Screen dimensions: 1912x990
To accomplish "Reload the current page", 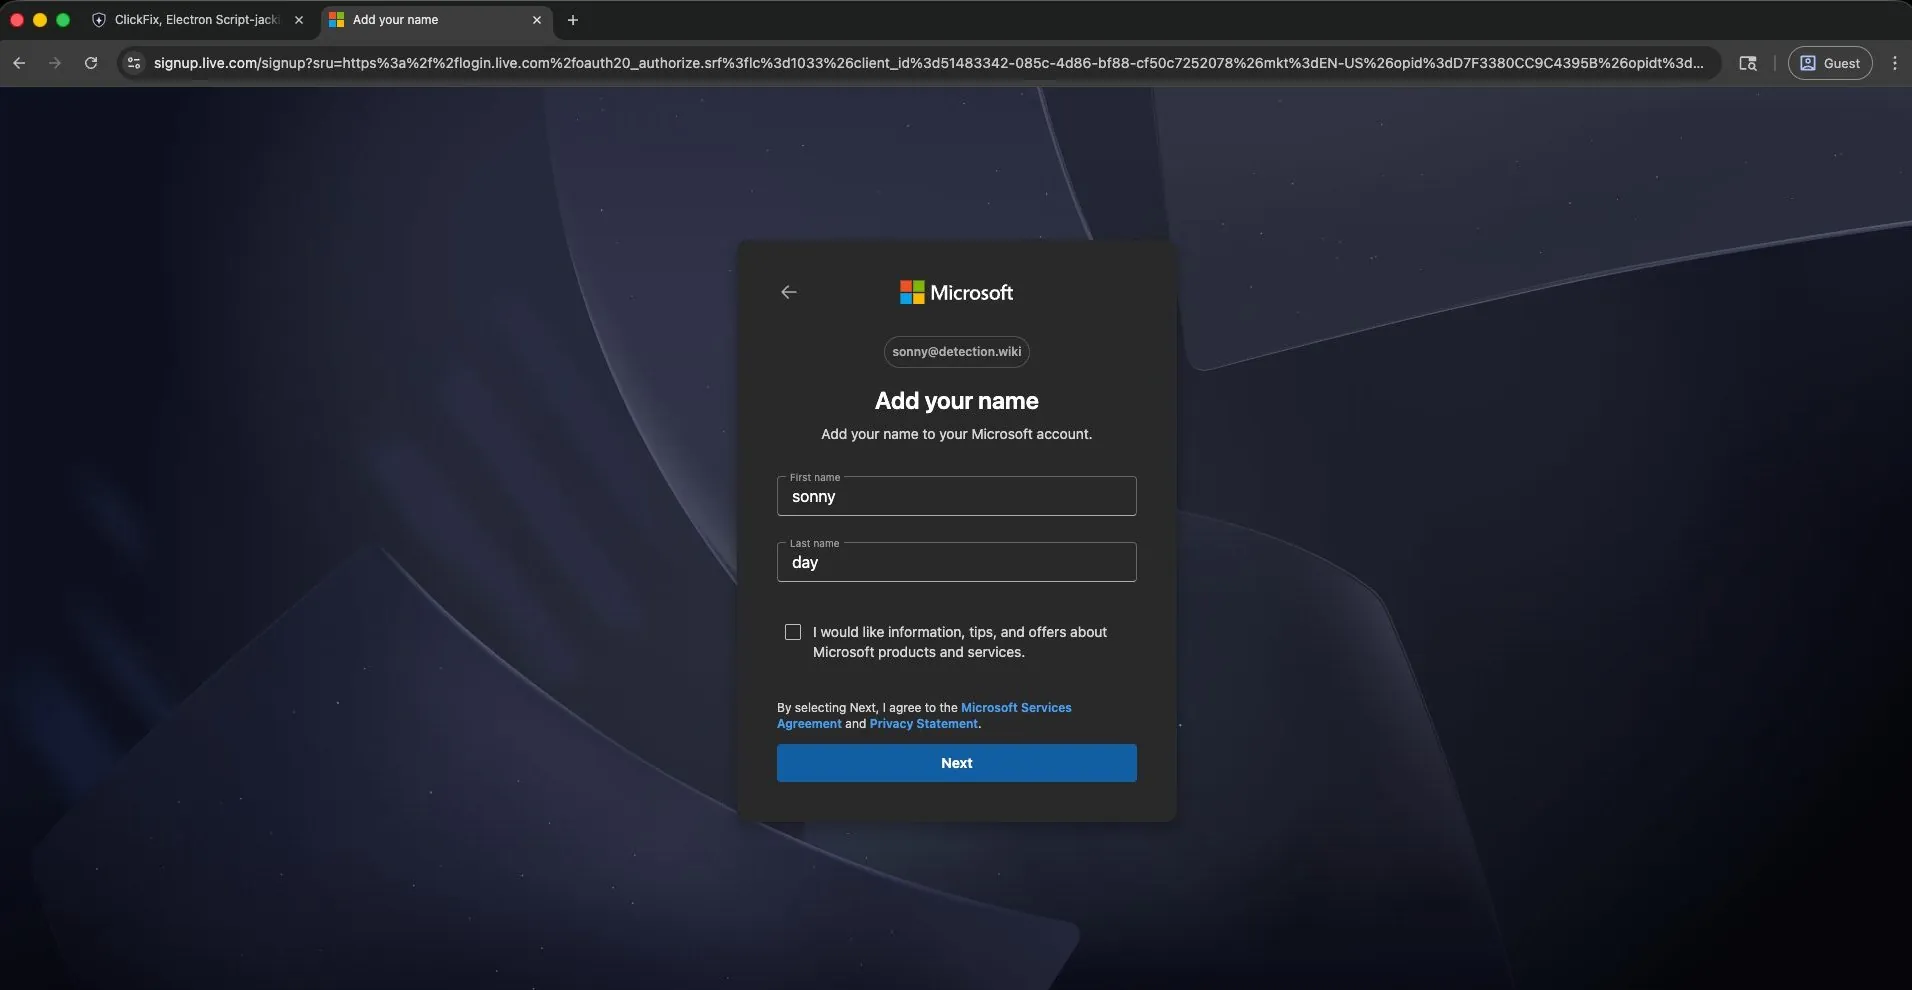I will pyautogui.click(x=91, y=63).
